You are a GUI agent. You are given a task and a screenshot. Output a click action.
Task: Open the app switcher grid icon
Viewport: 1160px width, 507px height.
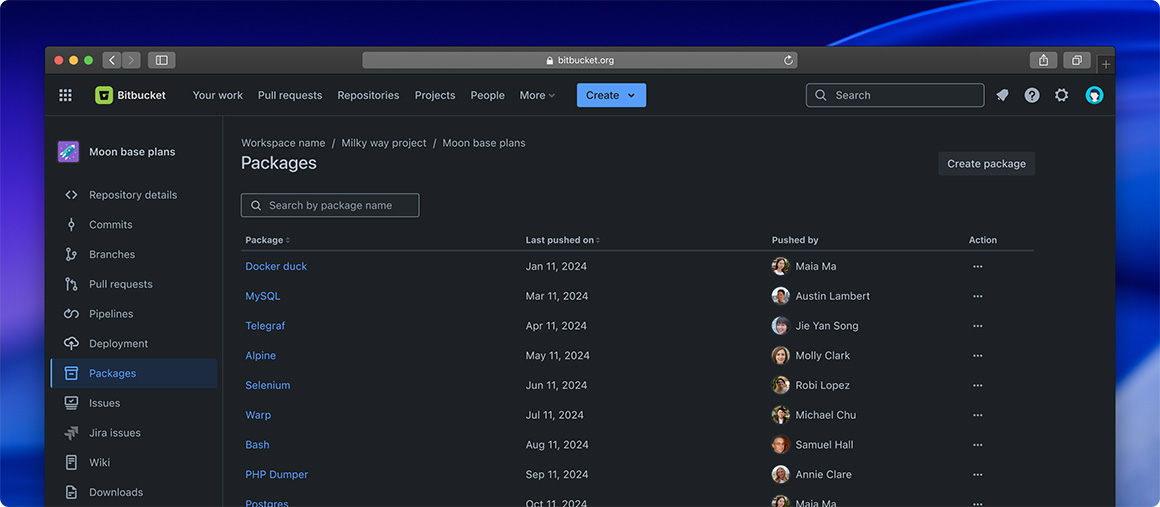tap(66, 95)
